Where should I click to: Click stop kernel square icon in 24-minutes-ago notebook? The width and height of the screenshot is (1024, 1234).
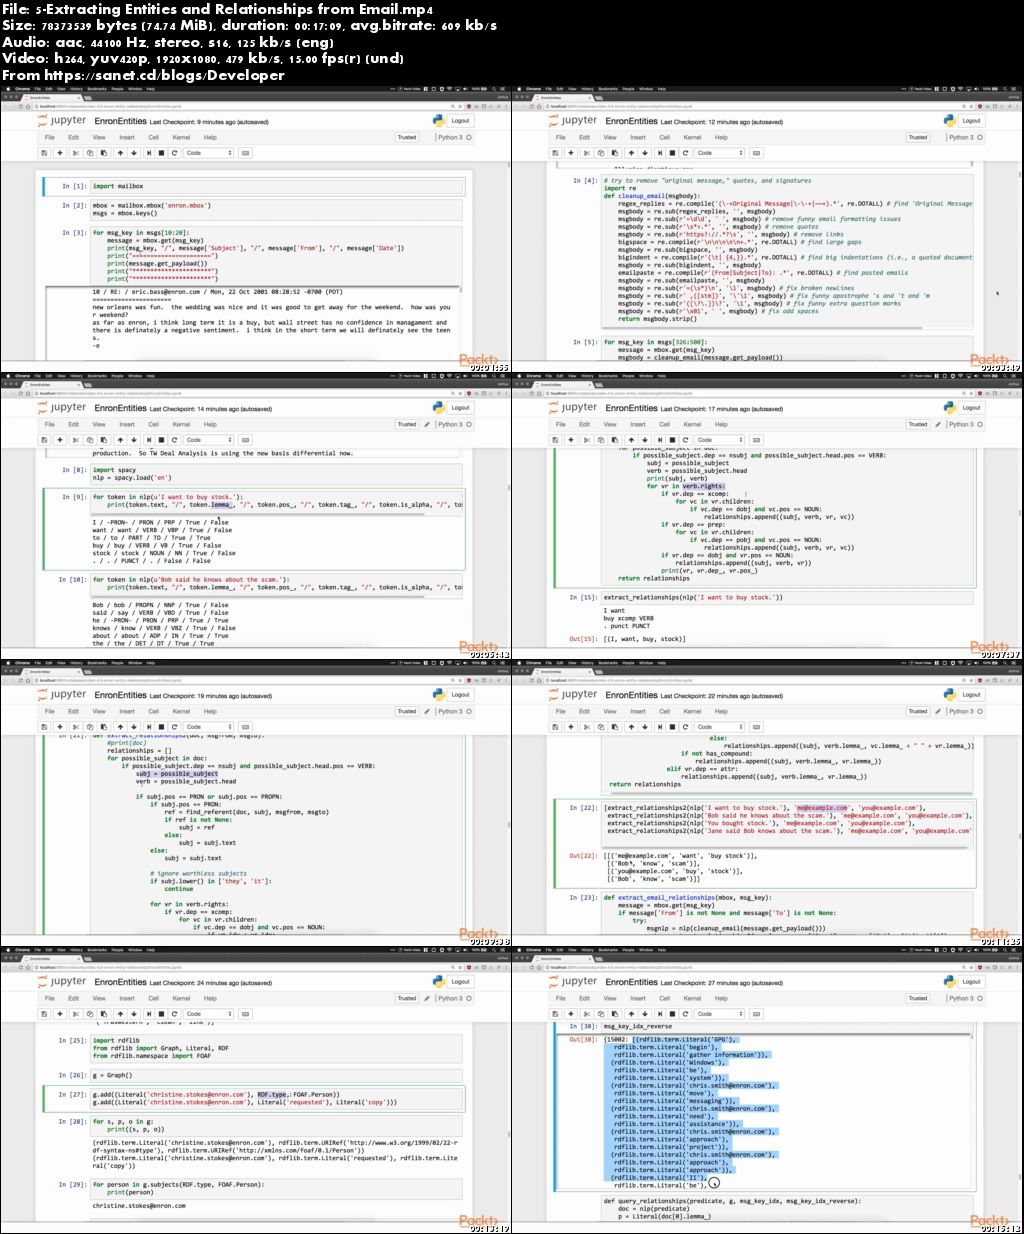point(161,1014)
